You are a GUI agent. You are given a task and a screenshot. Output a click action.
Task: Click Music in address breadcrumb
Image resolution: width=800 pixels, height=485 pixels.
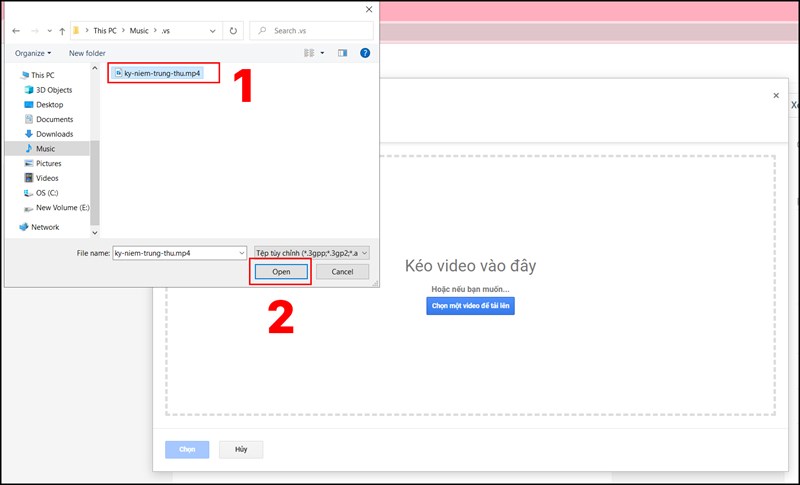tap(139, 31)
